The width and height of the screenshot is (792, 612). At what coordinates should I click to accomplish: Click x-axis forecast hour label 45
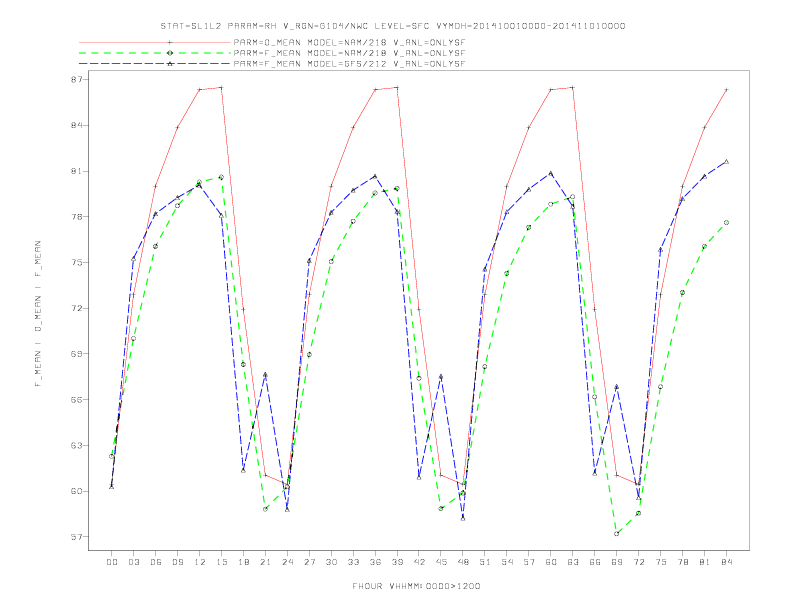click(x=441, y=562)
